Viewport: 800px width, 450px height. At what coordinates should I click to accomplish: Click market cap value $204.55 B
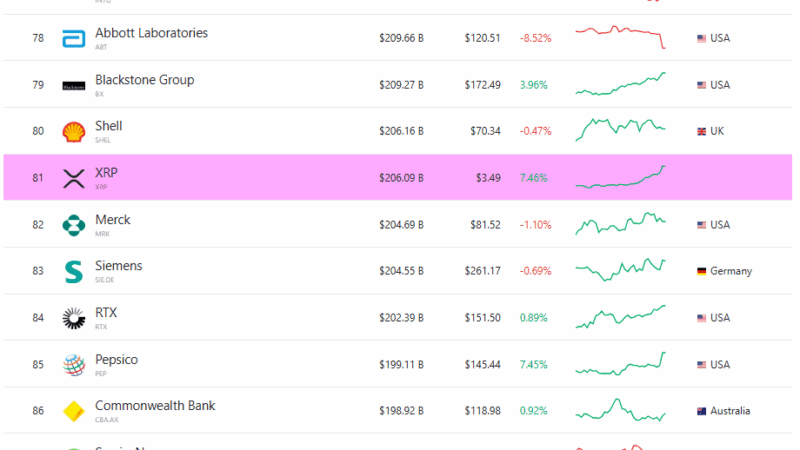pyautogui.click(x=401, y=271)
